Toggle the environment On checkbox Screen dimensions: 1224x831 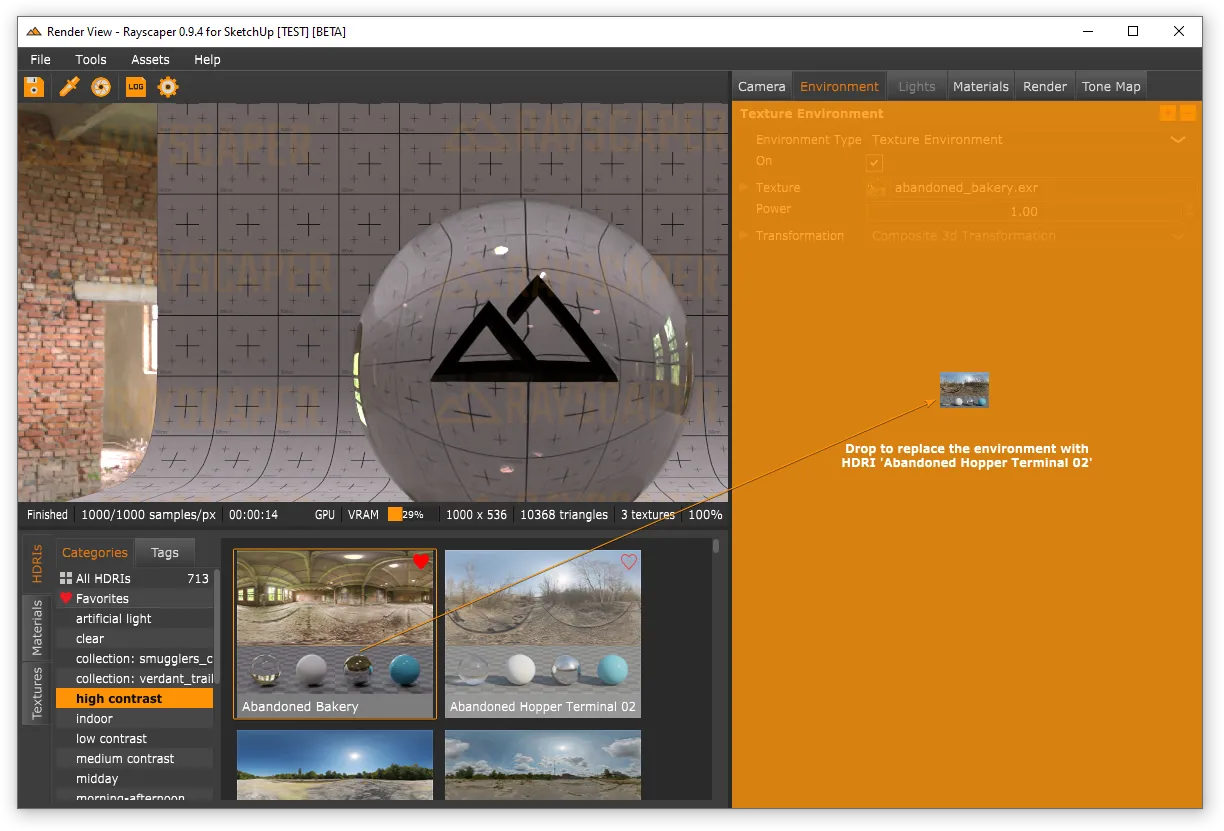coord(874,162)
